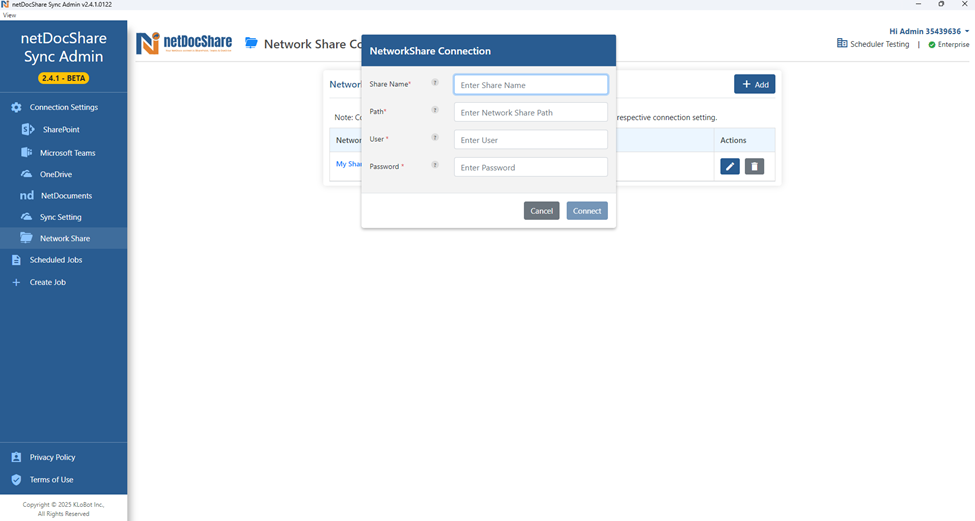This screenshot has width=975, height=521.
Task: Click the Actions column header
Action: click(733, 140)
